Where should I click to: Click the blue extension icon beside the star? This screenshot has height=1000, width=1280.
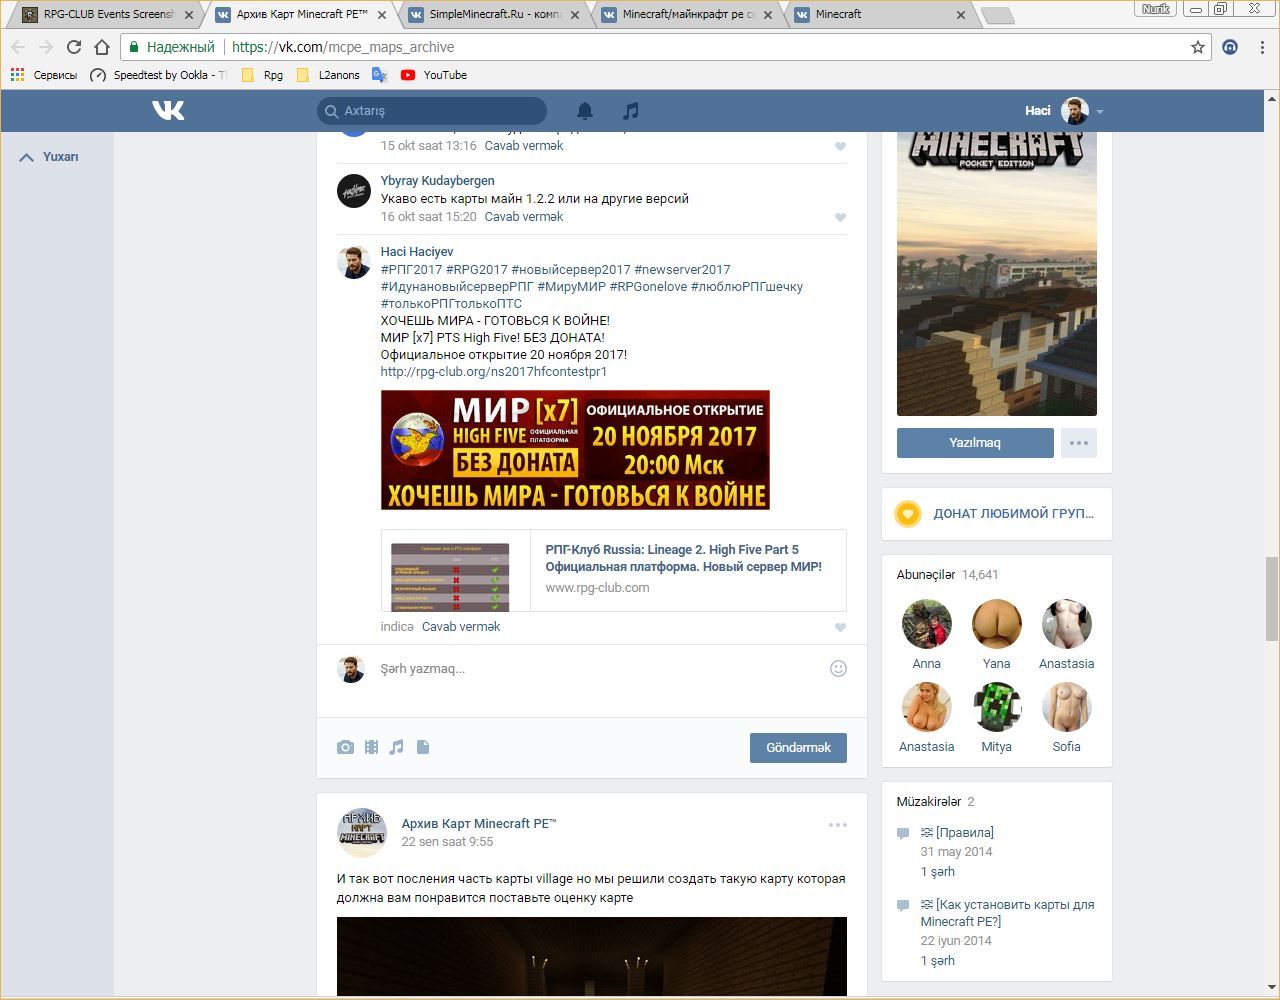[x=1230, y=47]
